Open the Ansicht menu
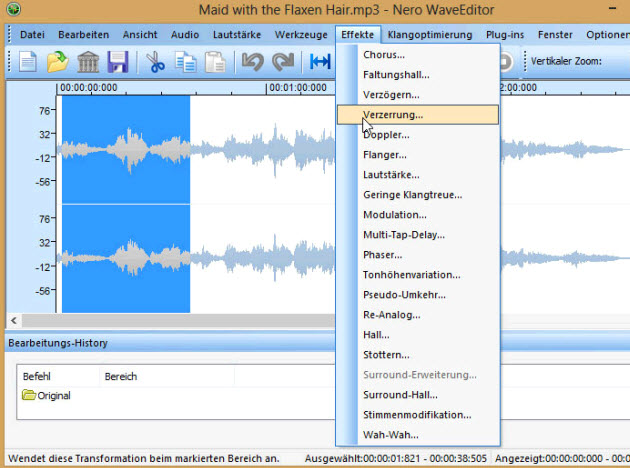630x468 pixels. click(x=140, y=35)
